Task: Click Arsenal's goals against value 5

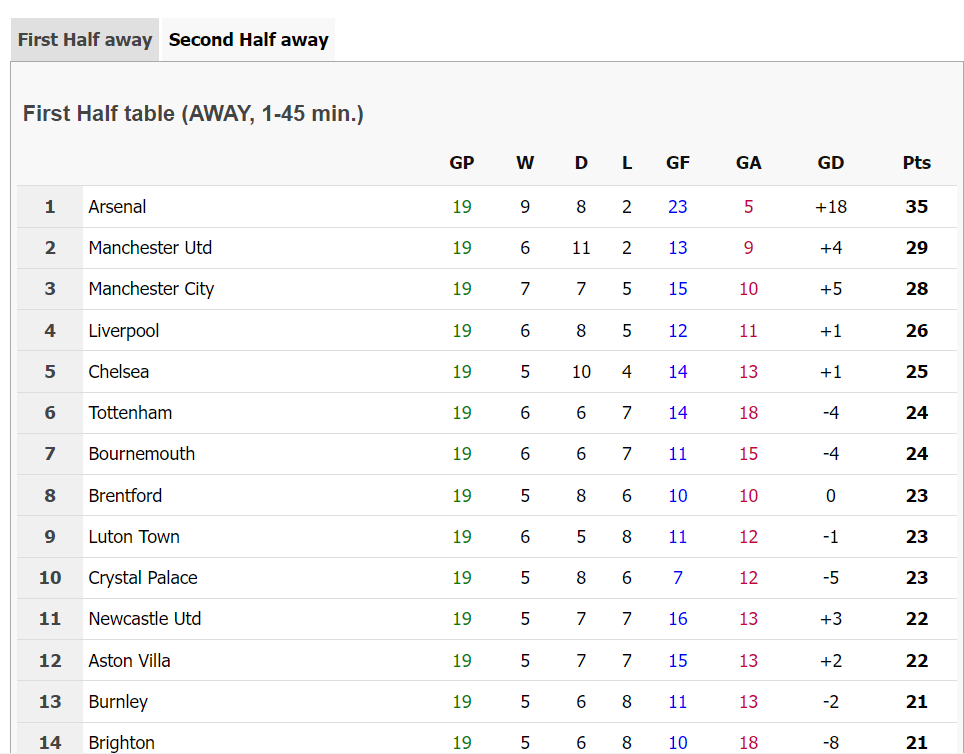Action: (x=748, y=207)
